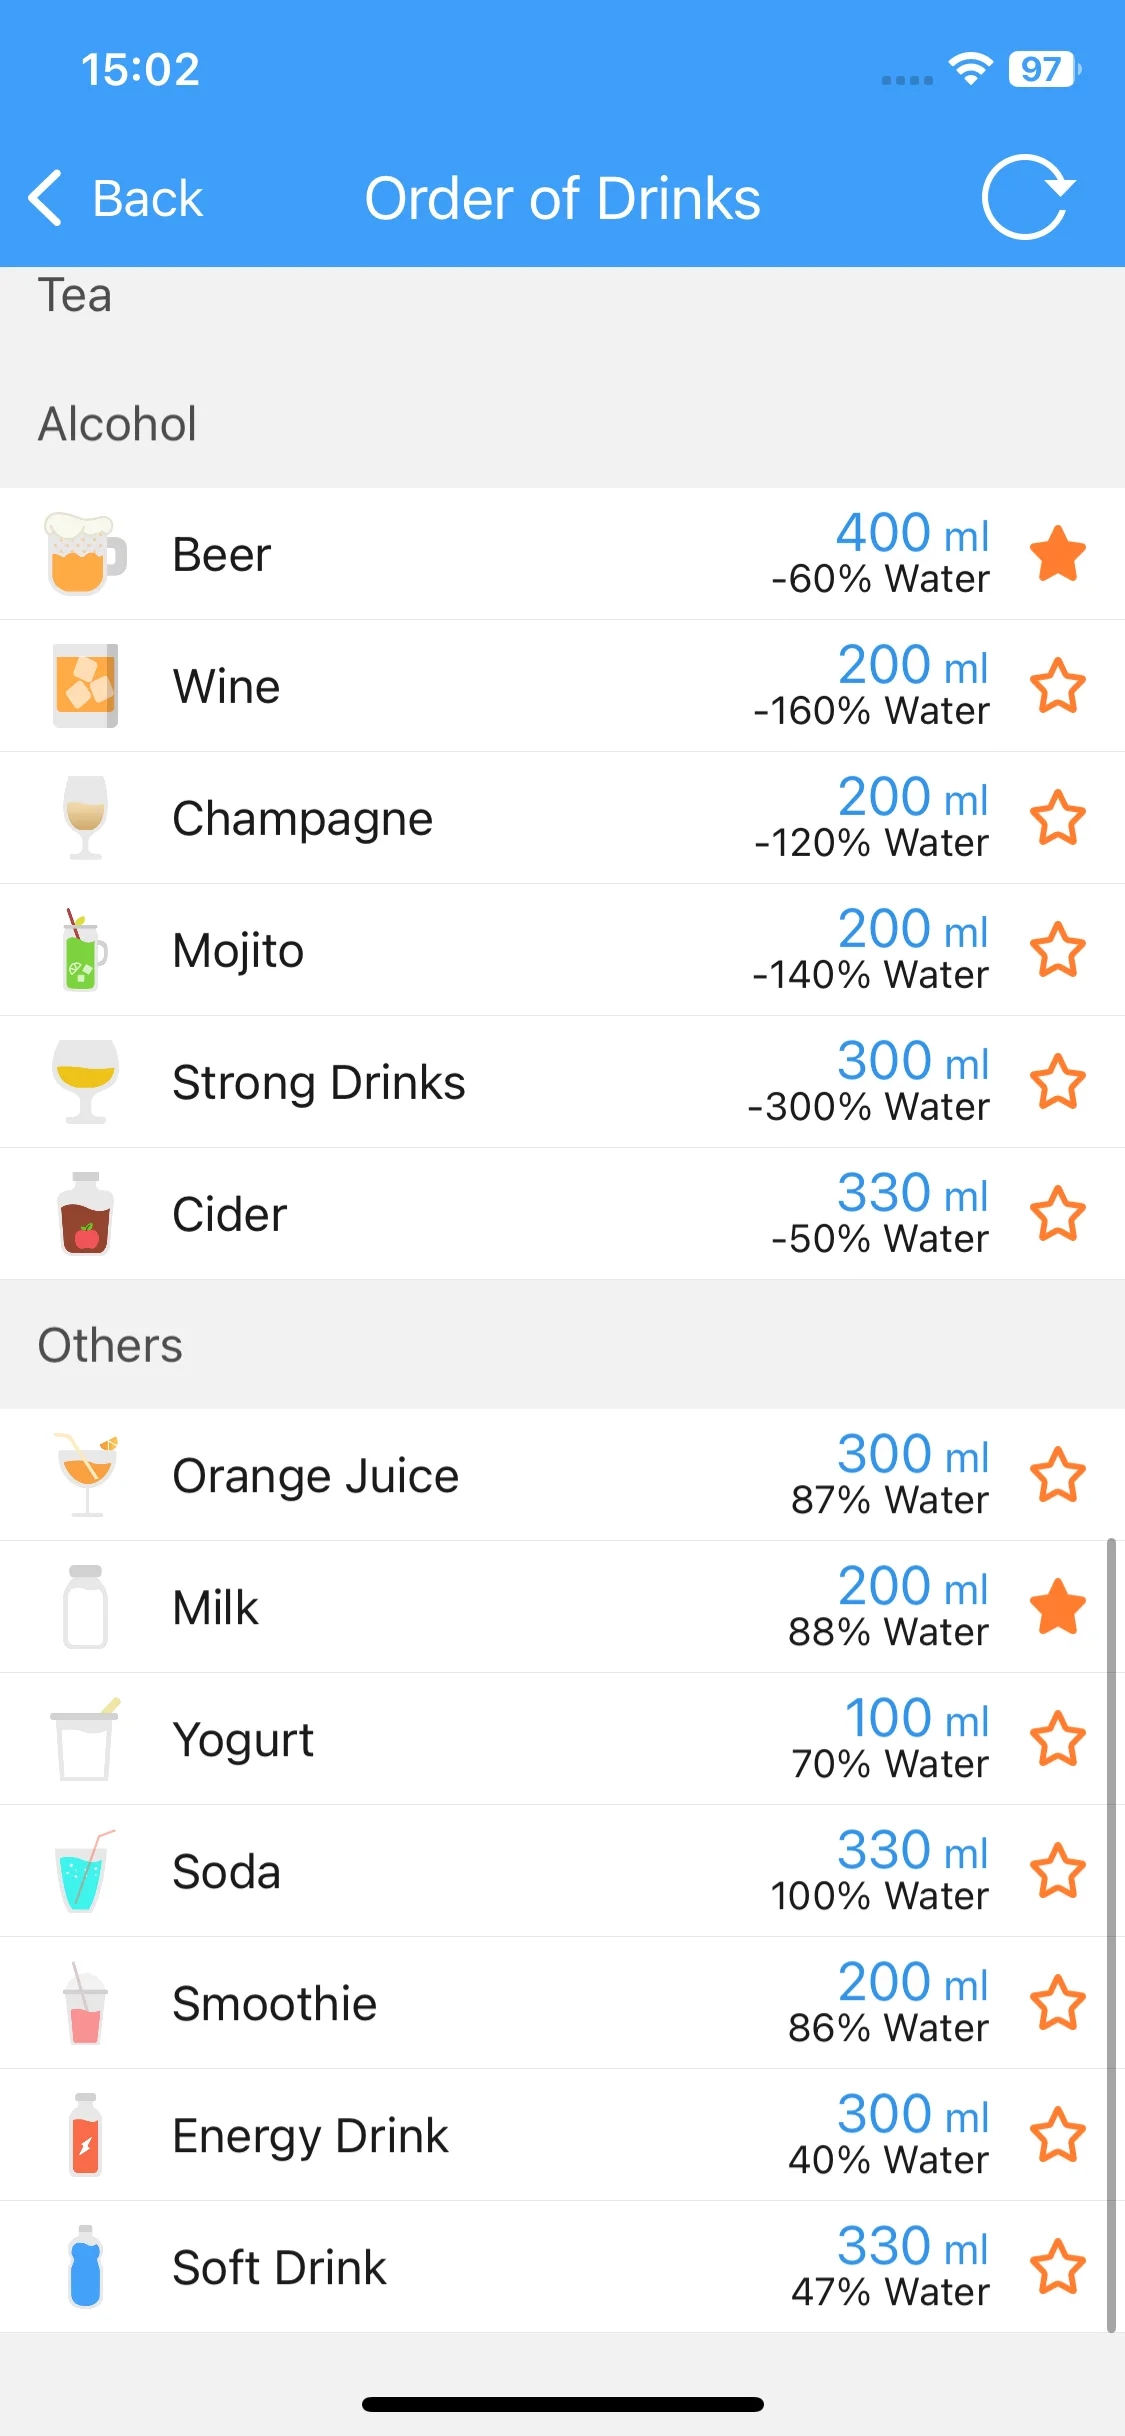Tap the Energy Drink bottle icon
Viewport: 1125px width, 2436px height.
tap(86, 2134)
